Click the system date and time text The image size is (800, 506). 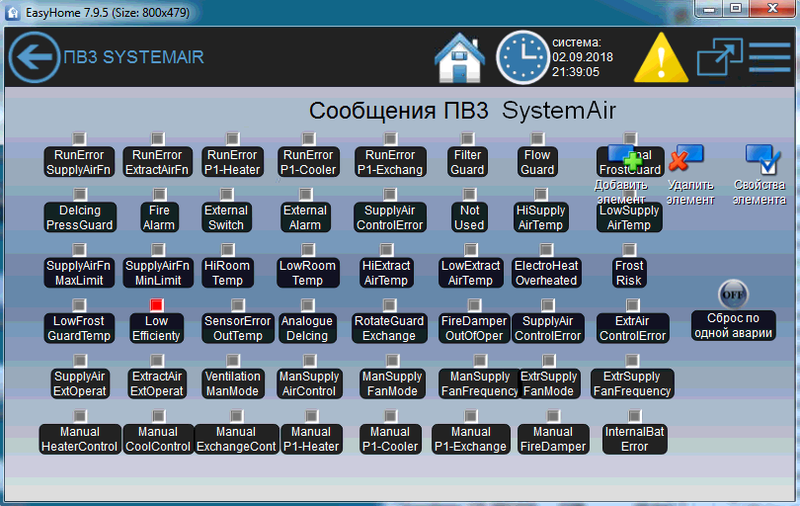[x=583, y=58]
